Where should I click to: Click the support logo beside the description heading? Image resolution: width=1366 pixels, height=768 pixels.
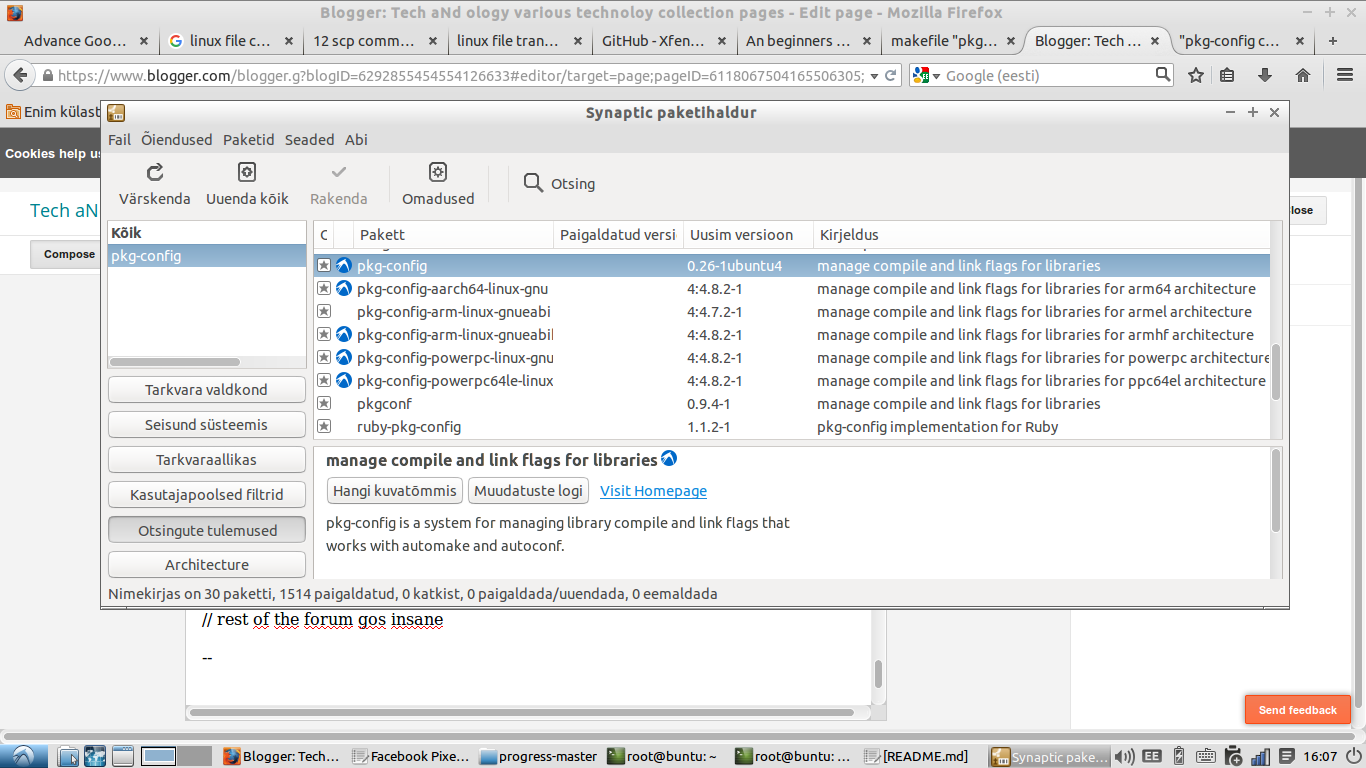pos(669,459)
